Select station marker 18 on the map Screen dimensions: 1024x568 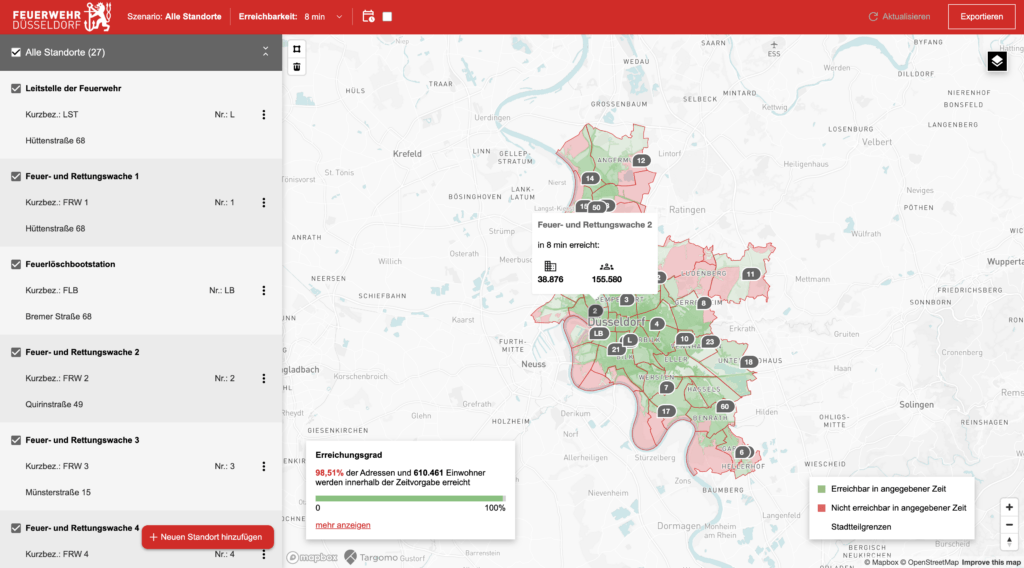click(748, 362)
